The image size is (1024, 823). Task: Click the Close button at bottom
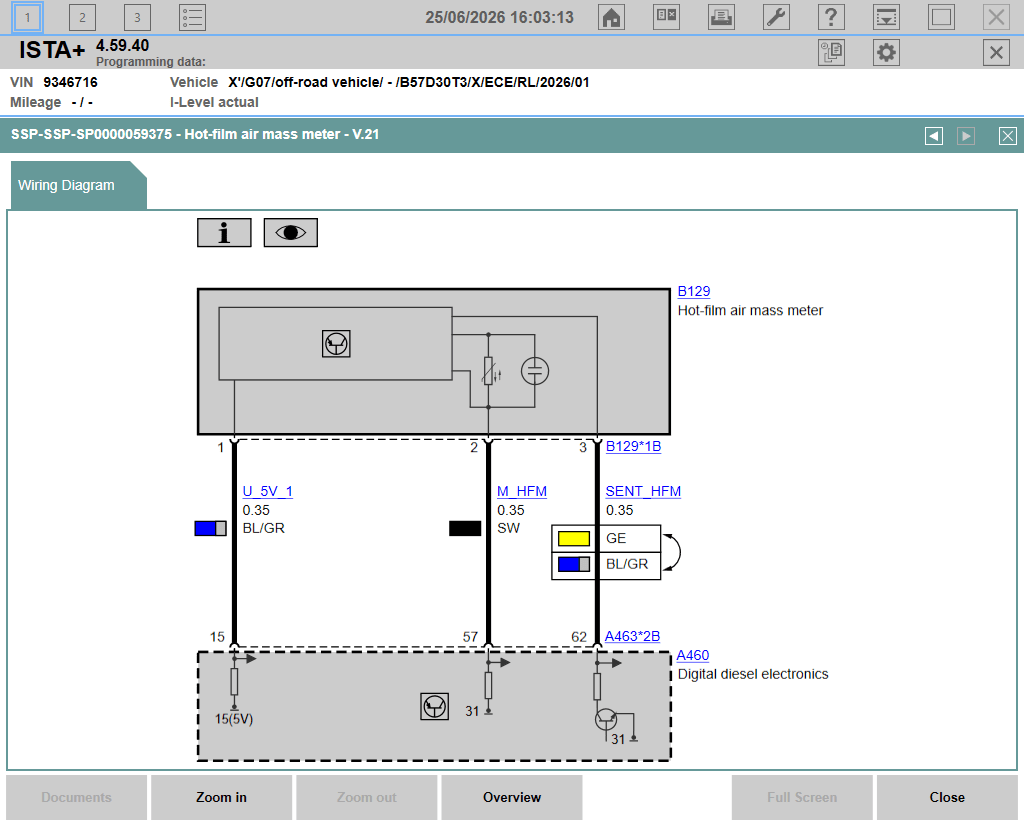[947, 798]
